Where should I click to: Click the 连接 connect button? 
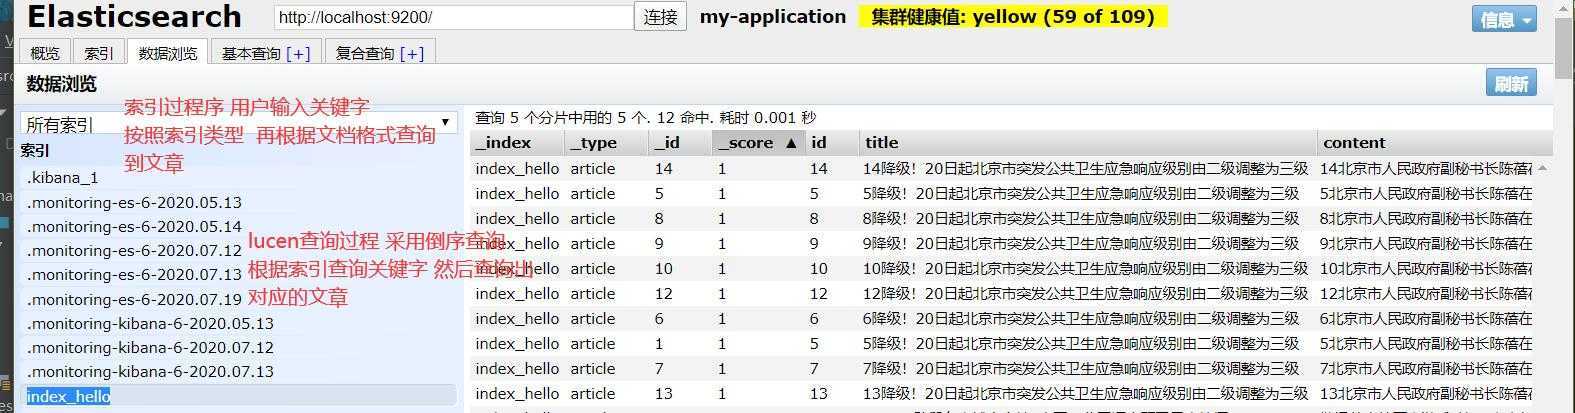coord(660,17)
